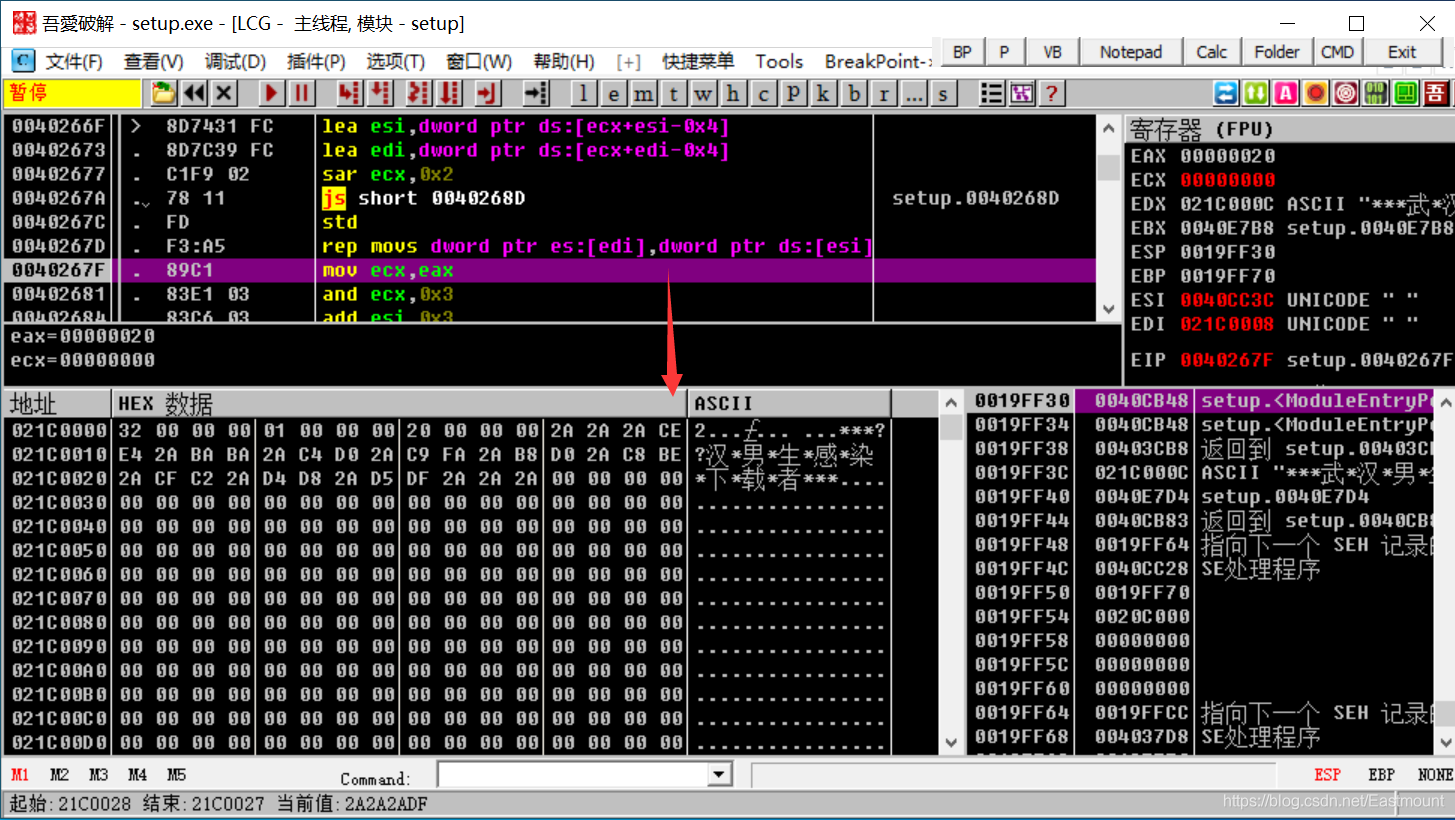
Task: Restart the program with rewind icon
Action: (x=194, y=93)
